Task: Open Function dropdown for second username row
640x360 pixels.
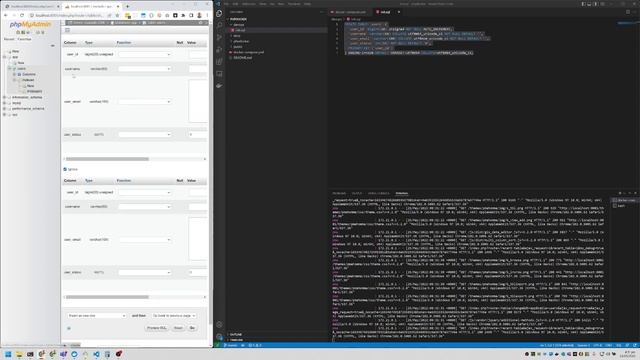Action: pyautogui.click(x=144, y=207)
